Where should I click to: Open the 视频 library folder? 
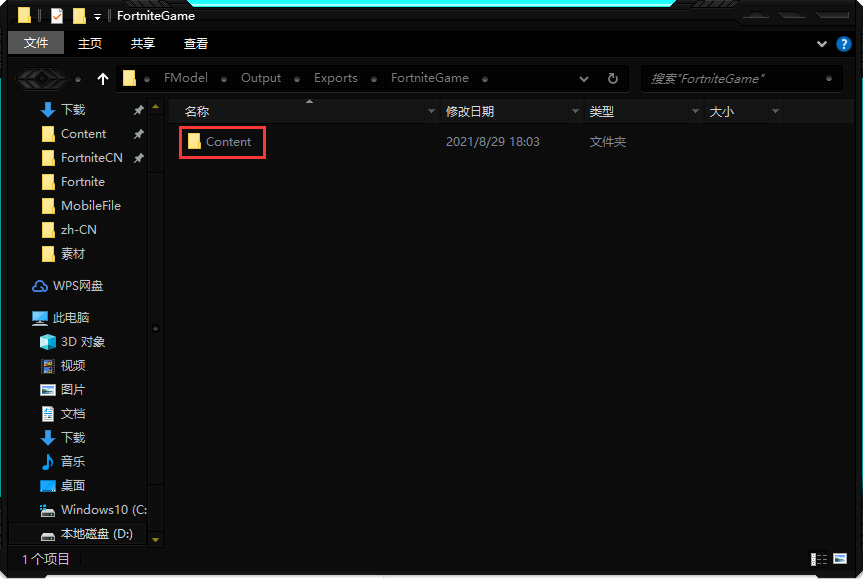pos(73,366)
